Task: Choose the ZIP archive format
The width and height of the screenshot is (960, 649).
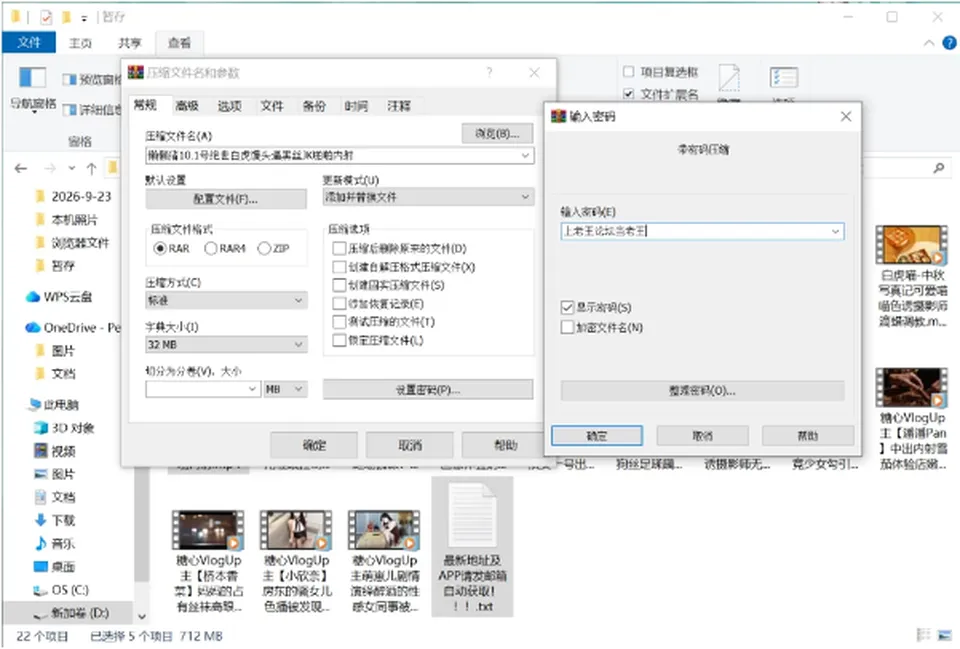Action: [x=264, y=248]
